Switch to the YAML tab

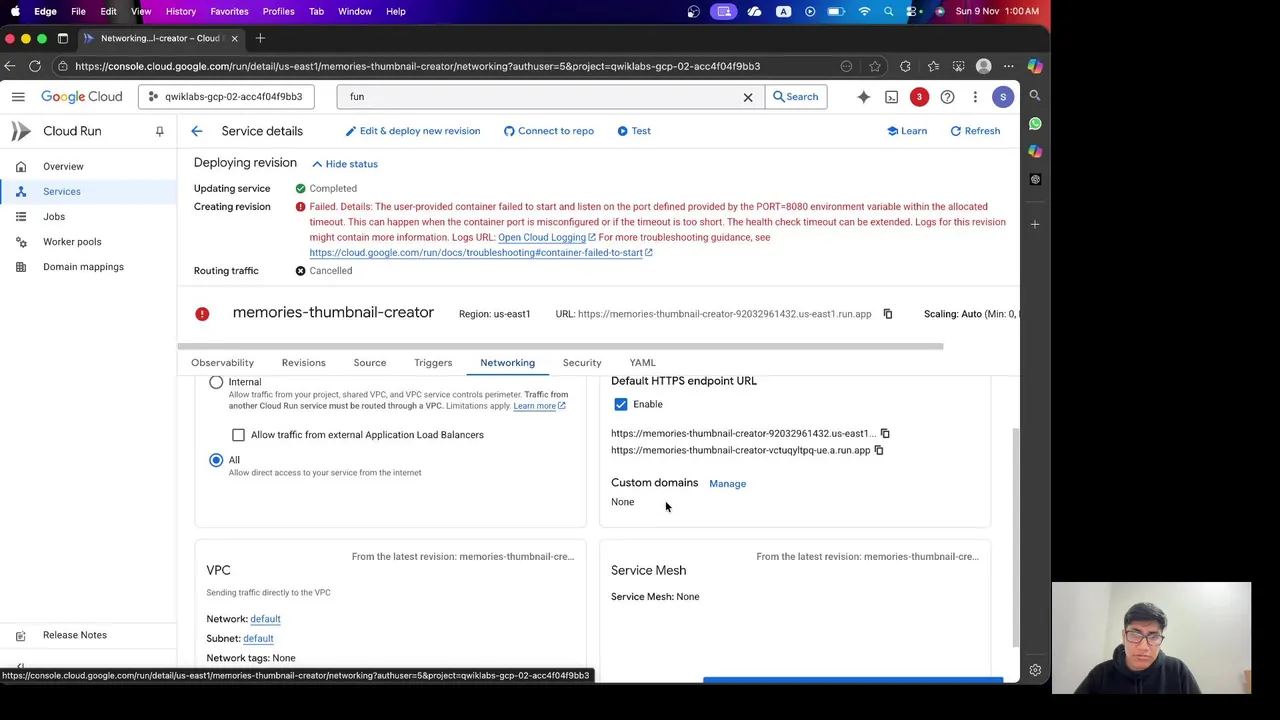642,363
